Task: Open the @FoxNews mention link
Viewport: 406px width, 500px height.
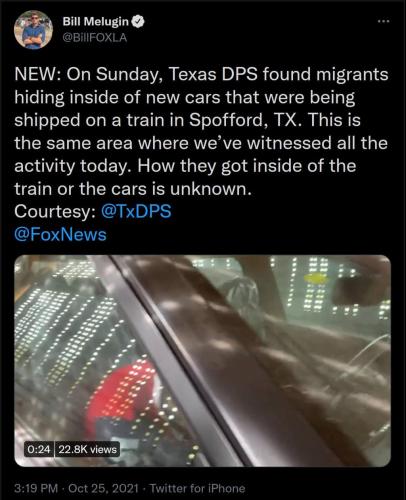Action: coord(60,234)
